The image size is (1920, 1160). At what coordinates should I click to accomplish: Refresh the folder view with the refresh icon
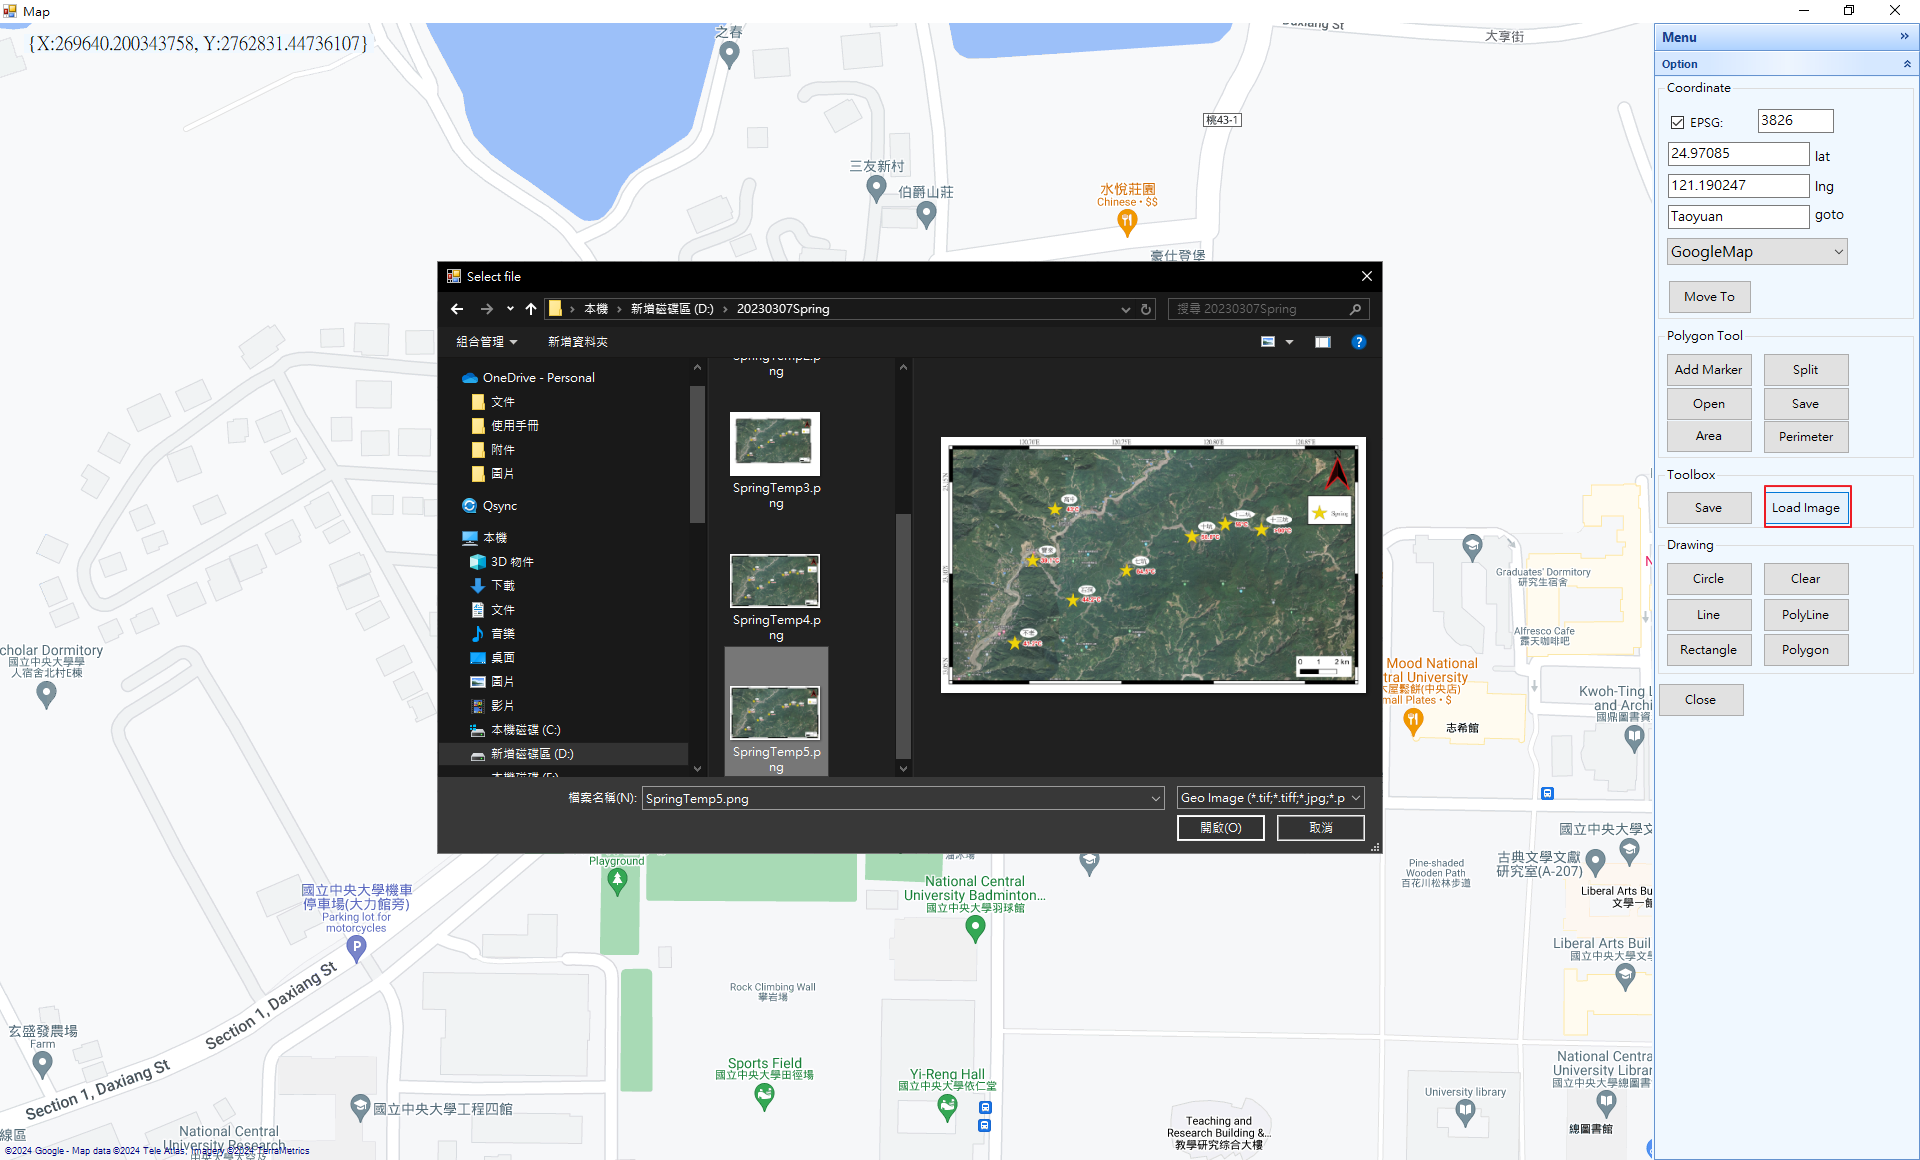coord(1145,309)
